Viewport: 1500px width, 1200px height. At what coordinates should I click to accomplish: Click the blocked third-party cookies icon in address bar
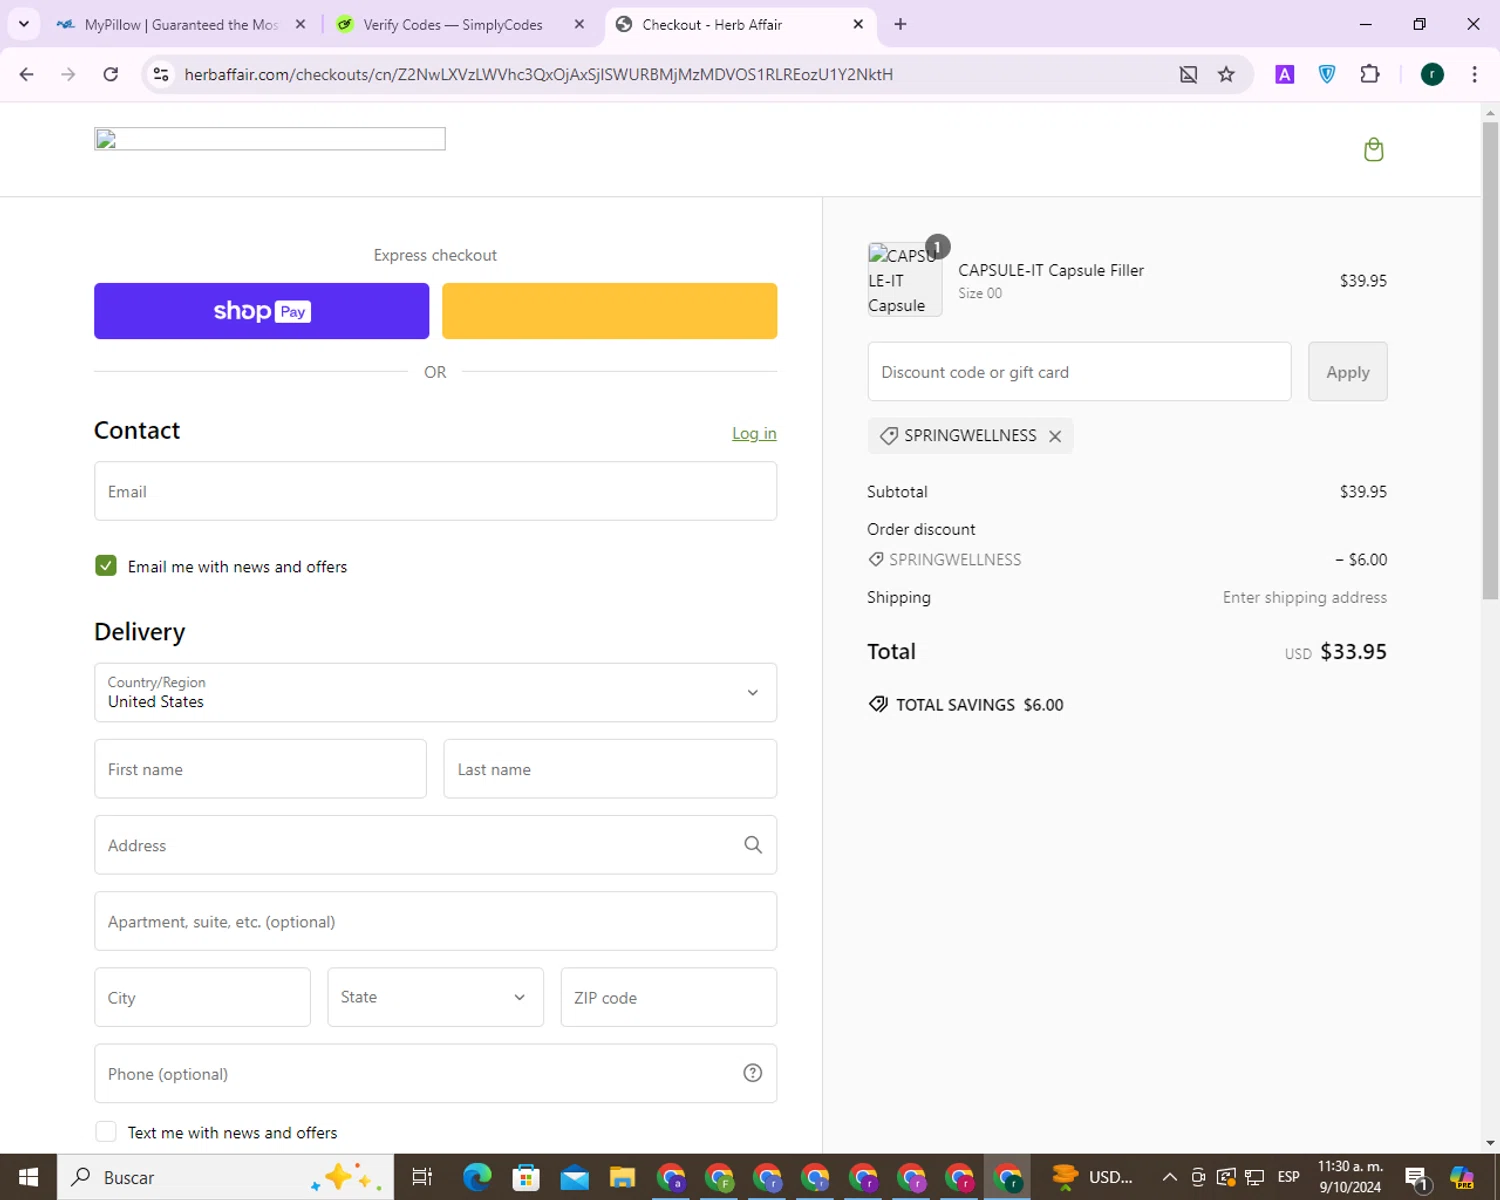[1188, 74]
